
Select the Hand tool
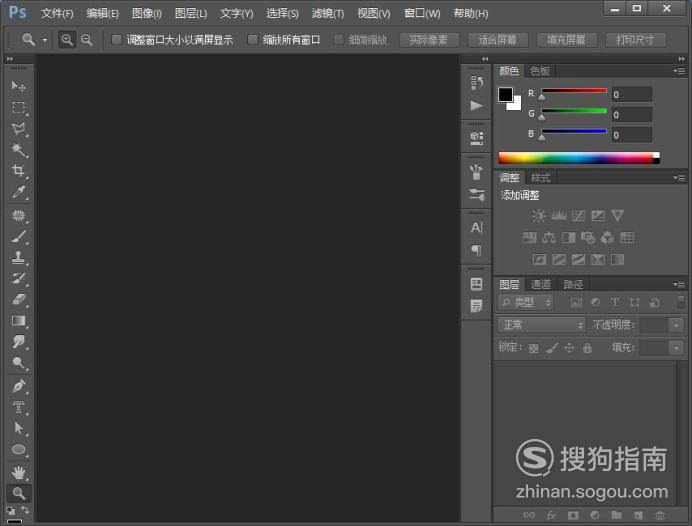coord(18,472)
